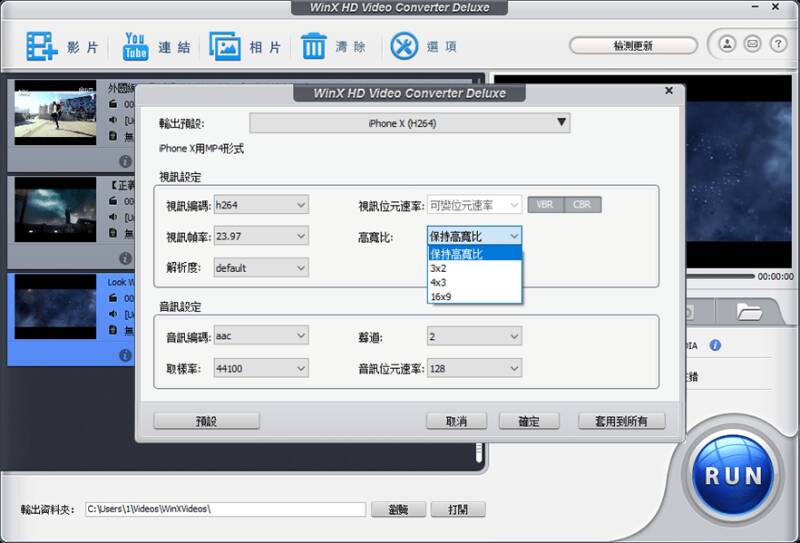
Task: Click the preview playback progress slider
Action: pyautogui.click(x=719, y=276)
